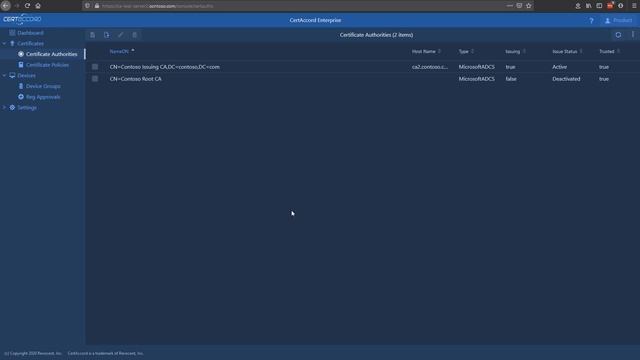Select the CN=Contoso Issuing CA row name
The width and height of the screenshot is (640, 360).
(164, 67)
